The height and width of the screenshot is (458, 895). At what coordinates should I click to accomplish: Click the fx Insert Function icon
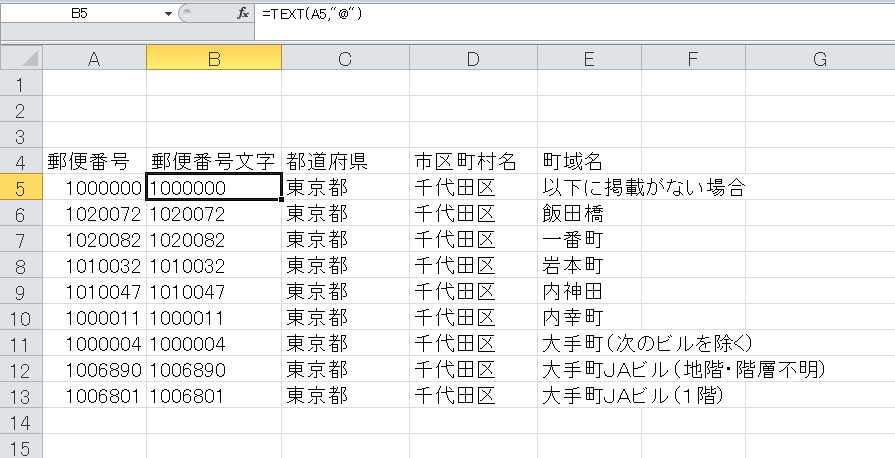tap(243, 14)
